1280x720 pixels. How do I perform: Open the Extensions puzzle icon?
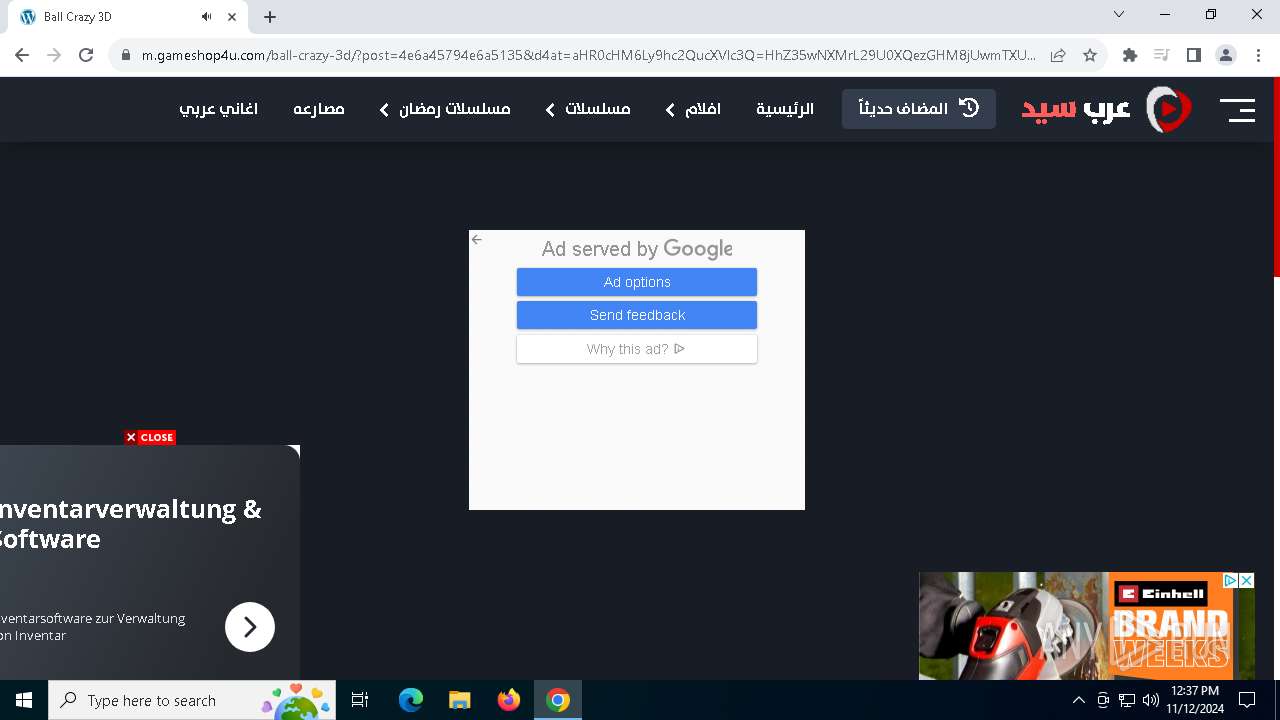click(1130, 55)
